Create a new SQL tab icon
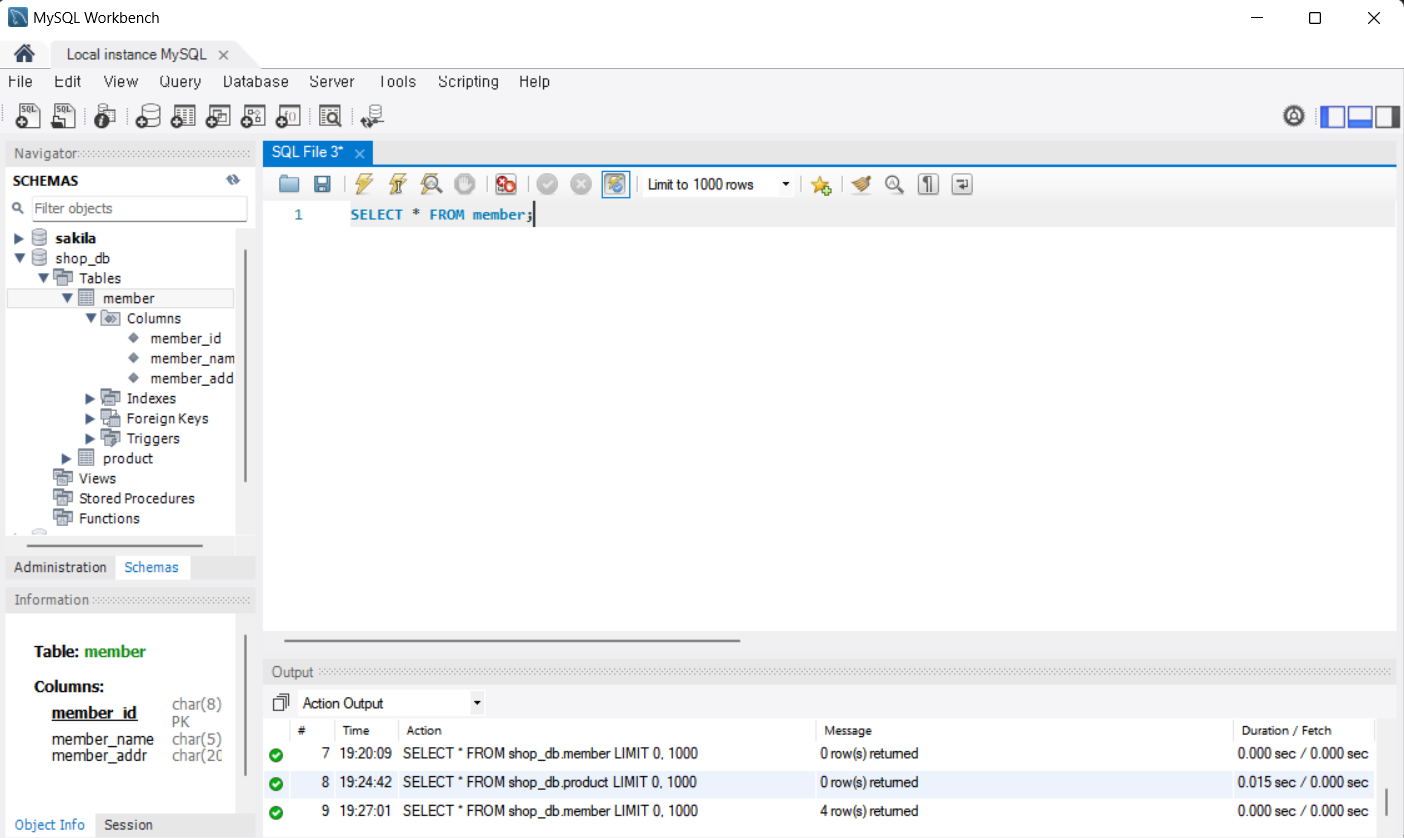Viewport: 1404px width, 838px height. [28, 116]
